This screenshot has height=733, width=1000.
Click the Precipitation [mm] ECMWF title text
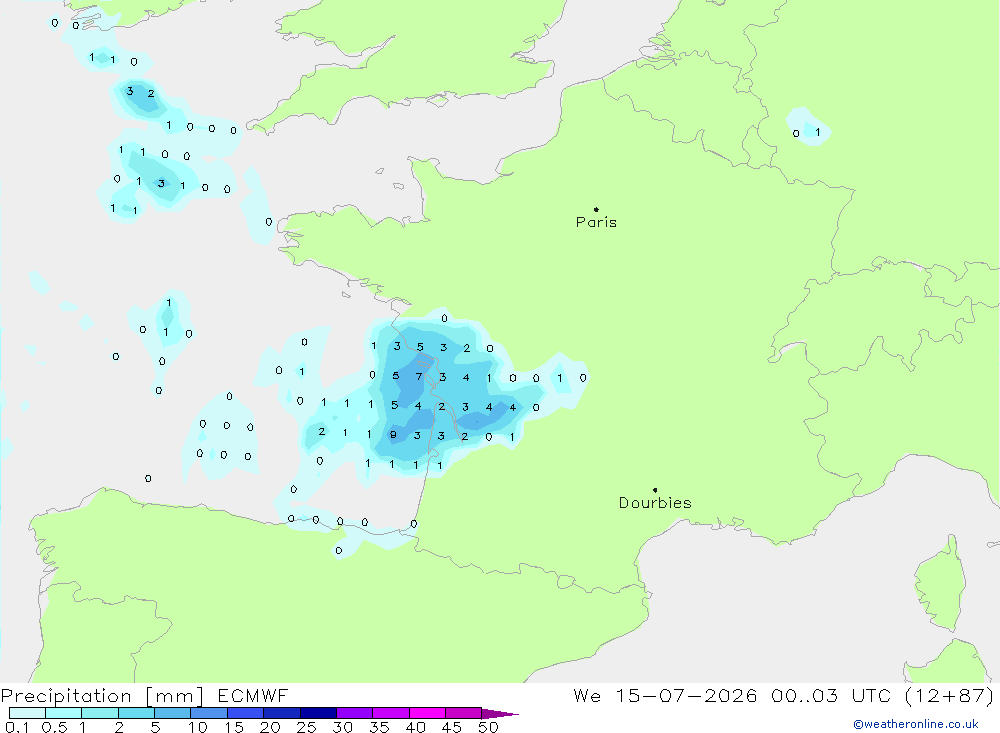[144, 695]
